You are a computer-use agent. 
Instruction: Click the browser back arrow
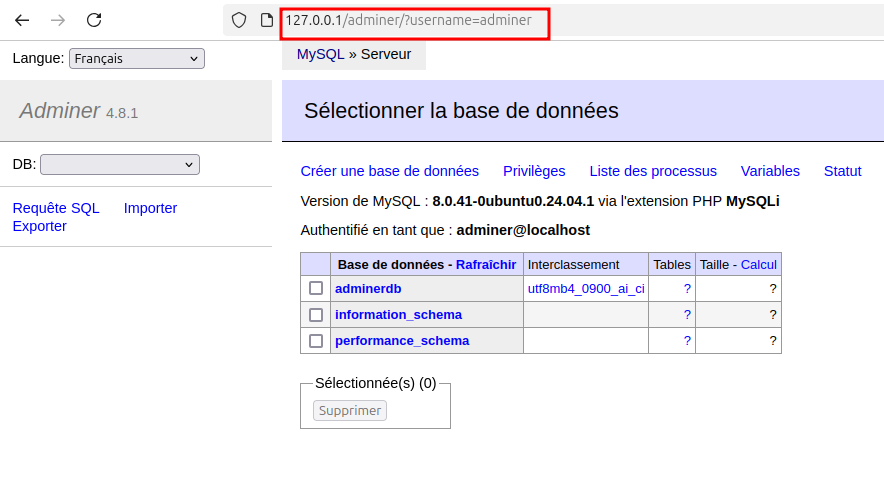pyautogui.click(x=22, y=20)
